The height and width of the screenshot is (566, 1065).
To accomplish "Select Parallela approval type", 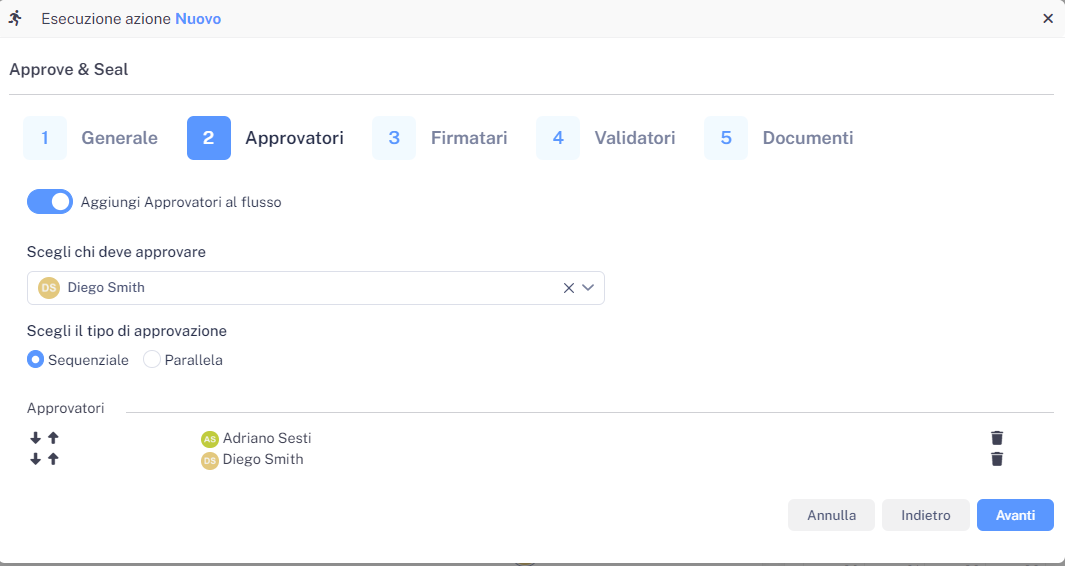I will (152, 360).
